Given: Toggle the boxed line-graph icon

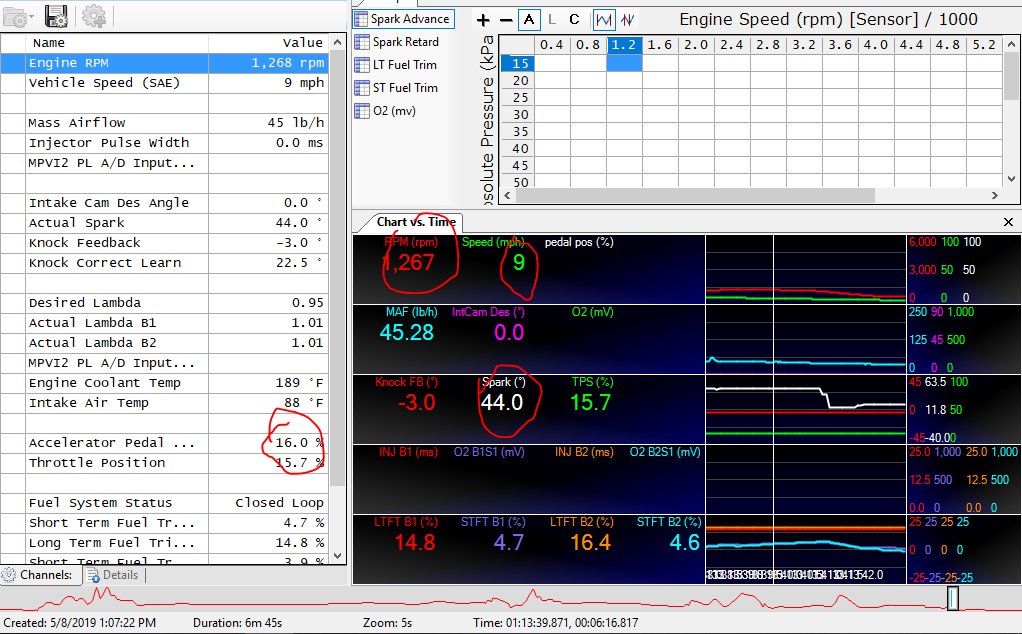Looking at the screenshot, I should coord(604,20).
